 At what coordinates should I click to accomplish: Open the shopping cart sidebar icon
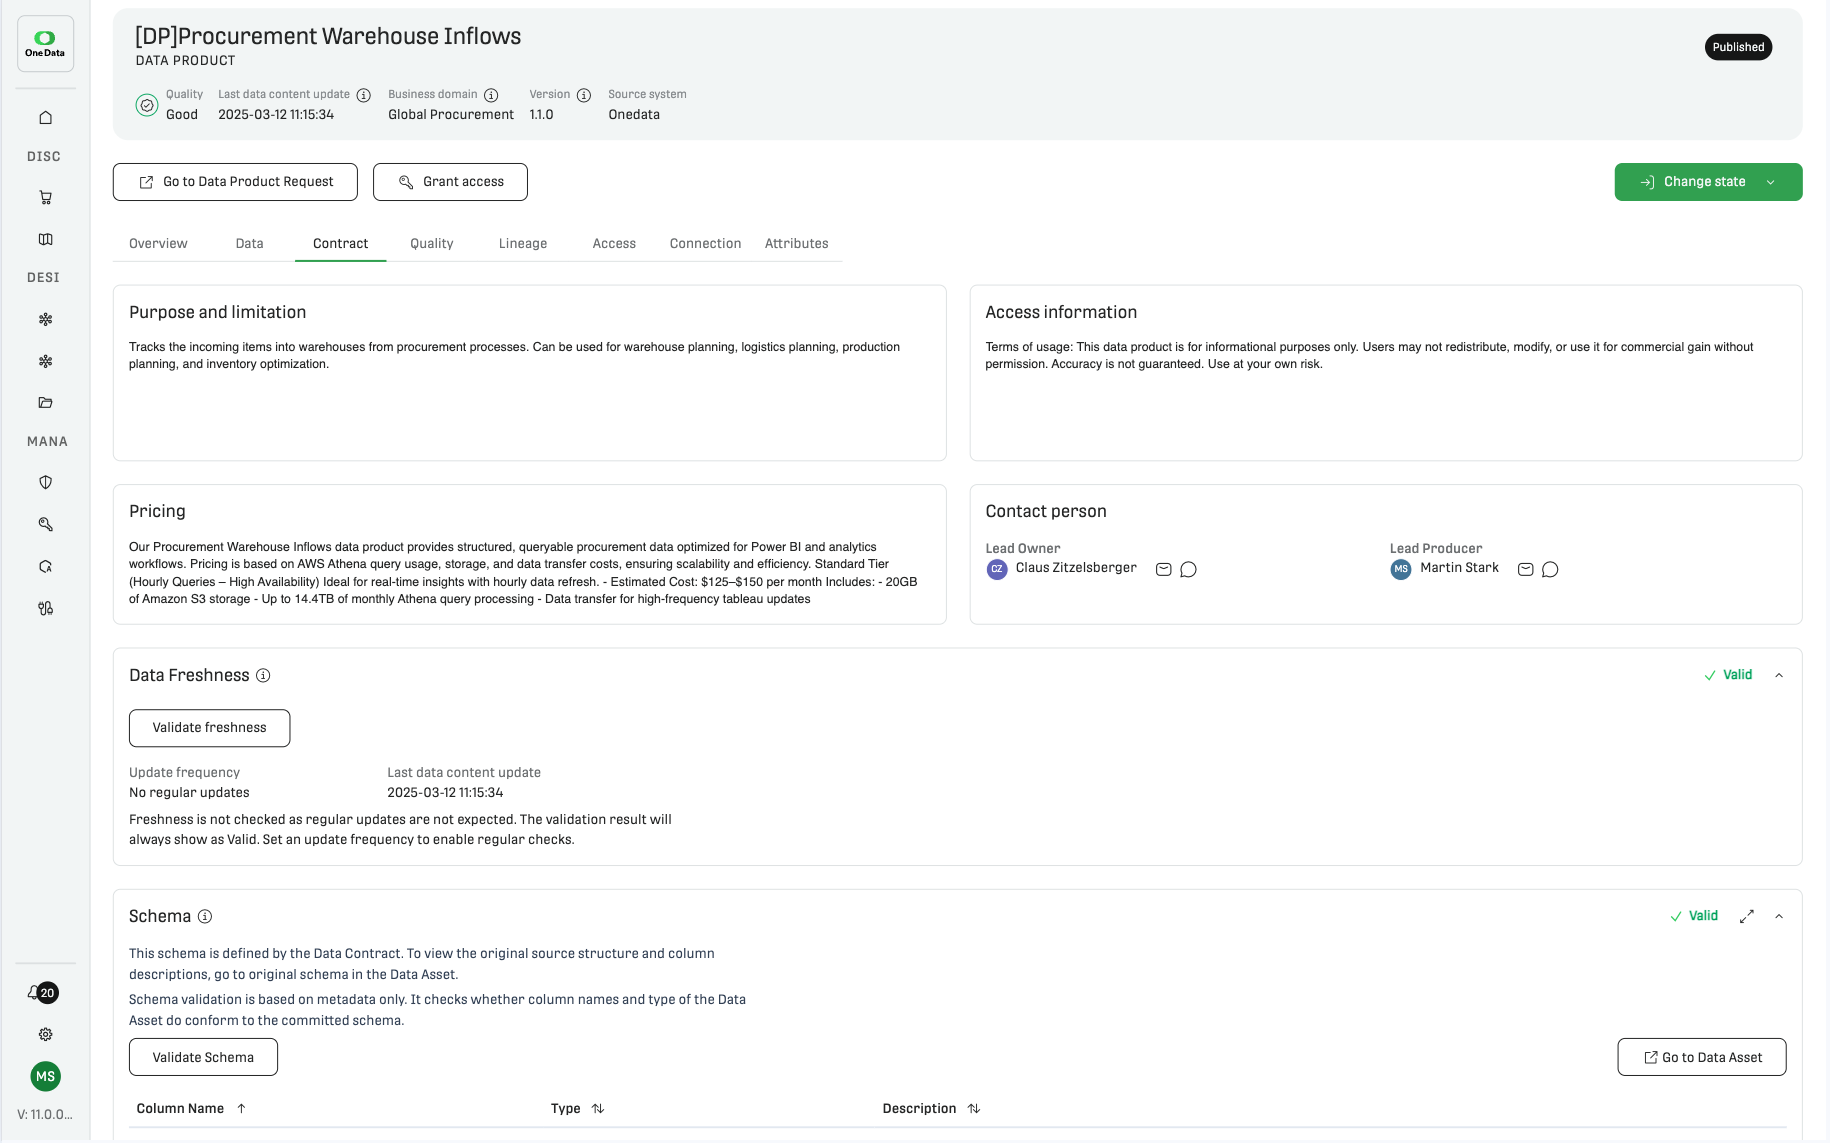click(45, 198)
